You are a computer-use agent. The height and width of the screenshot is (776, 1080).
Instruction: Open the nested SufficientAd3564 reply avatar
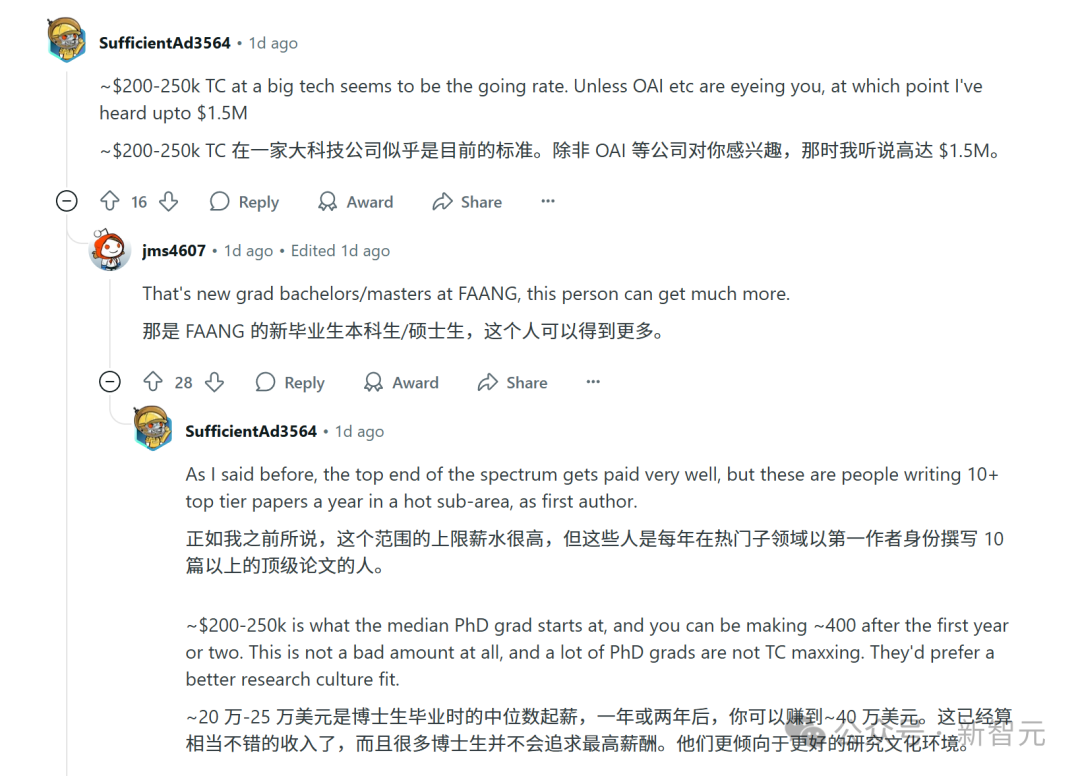click(x=153, y=428)
